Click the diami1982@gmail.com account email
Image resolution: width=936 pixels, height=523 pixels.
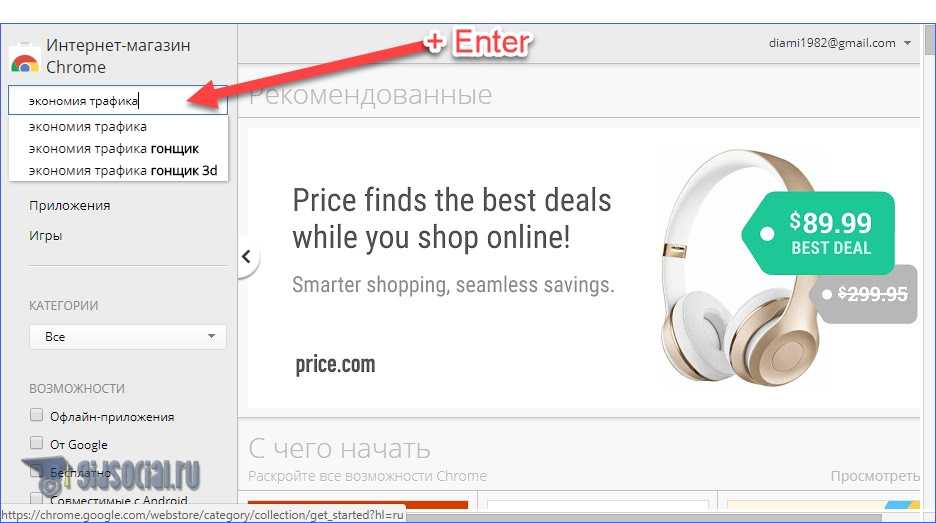[832, 43]
